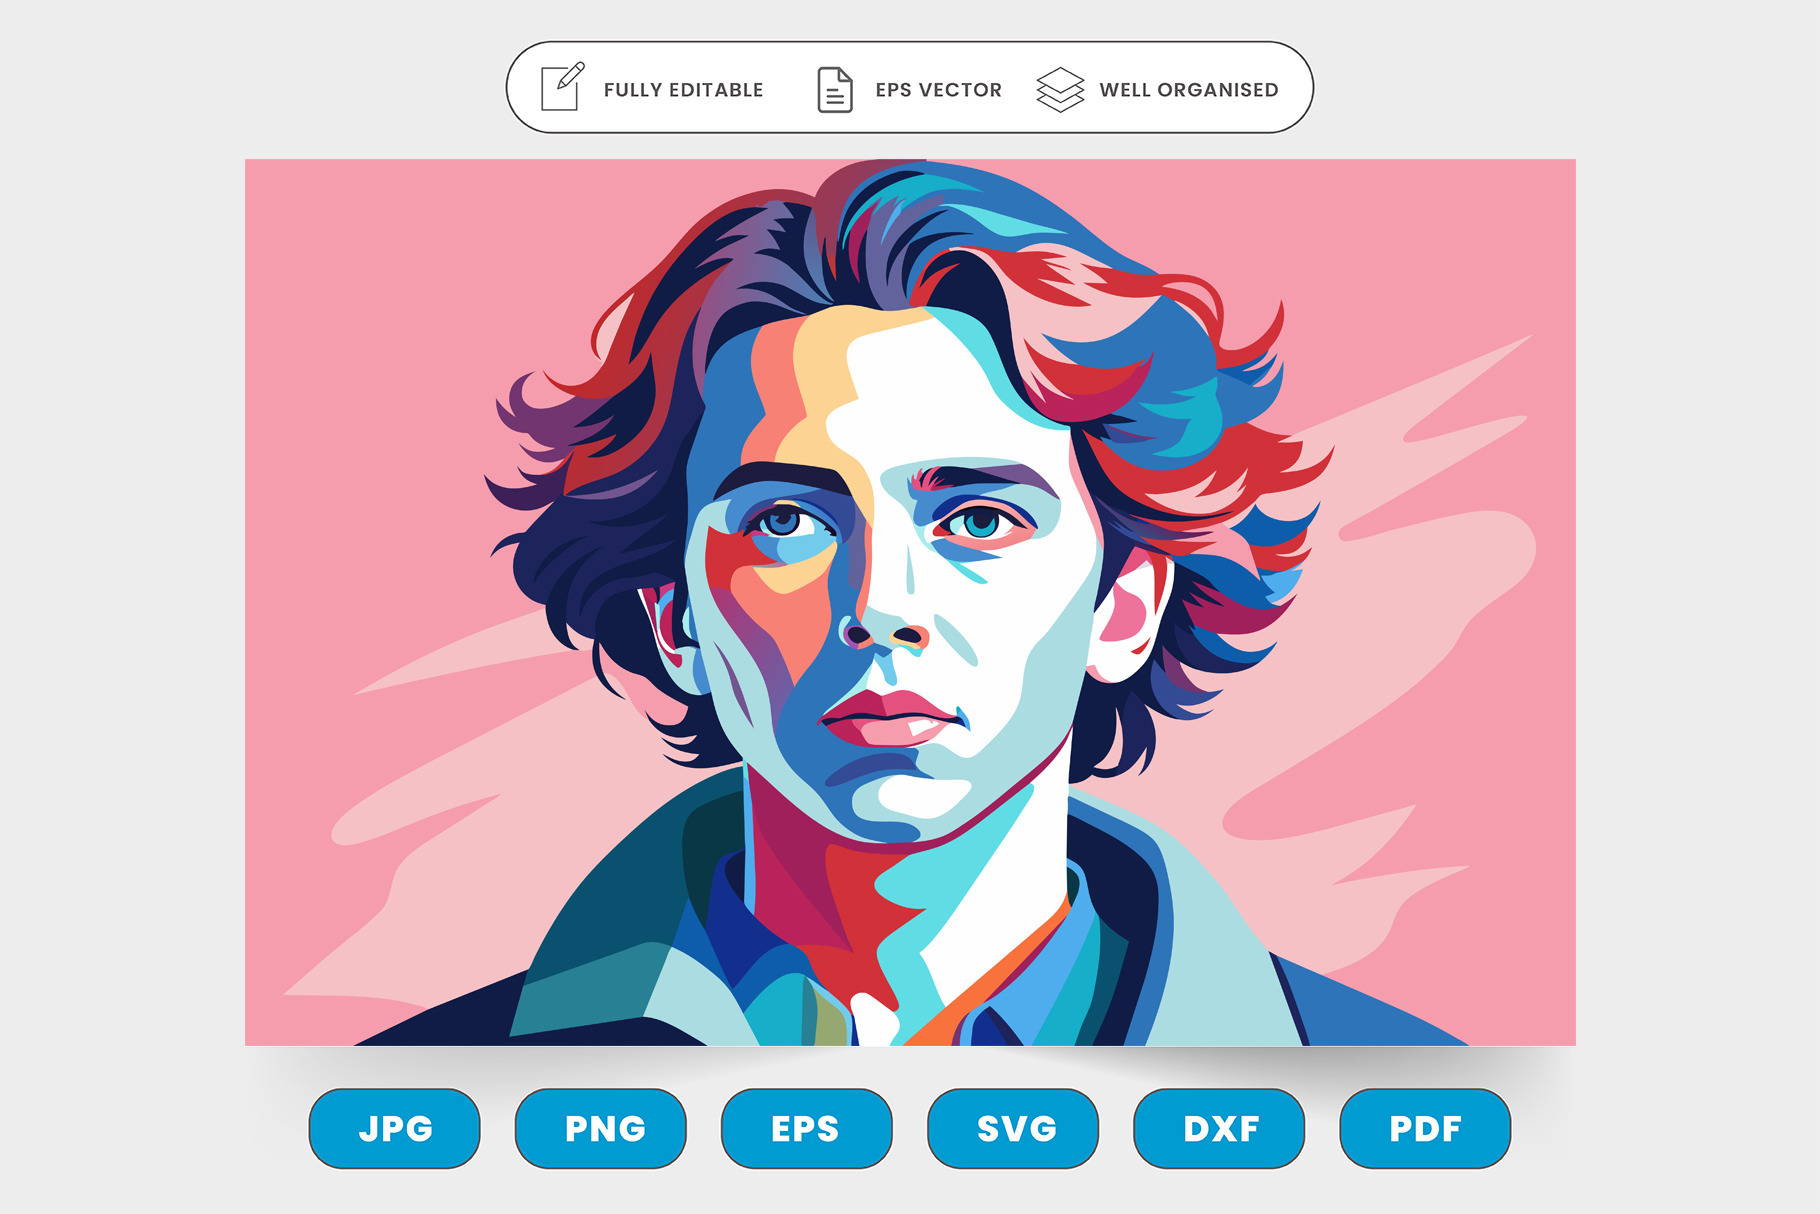Click the EPS VECTOR label

[938, 90]
